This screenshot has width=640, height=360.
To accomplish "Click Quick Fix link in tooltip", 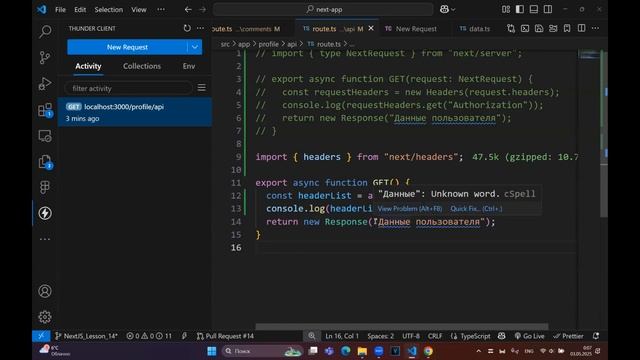I will (476, 209).
